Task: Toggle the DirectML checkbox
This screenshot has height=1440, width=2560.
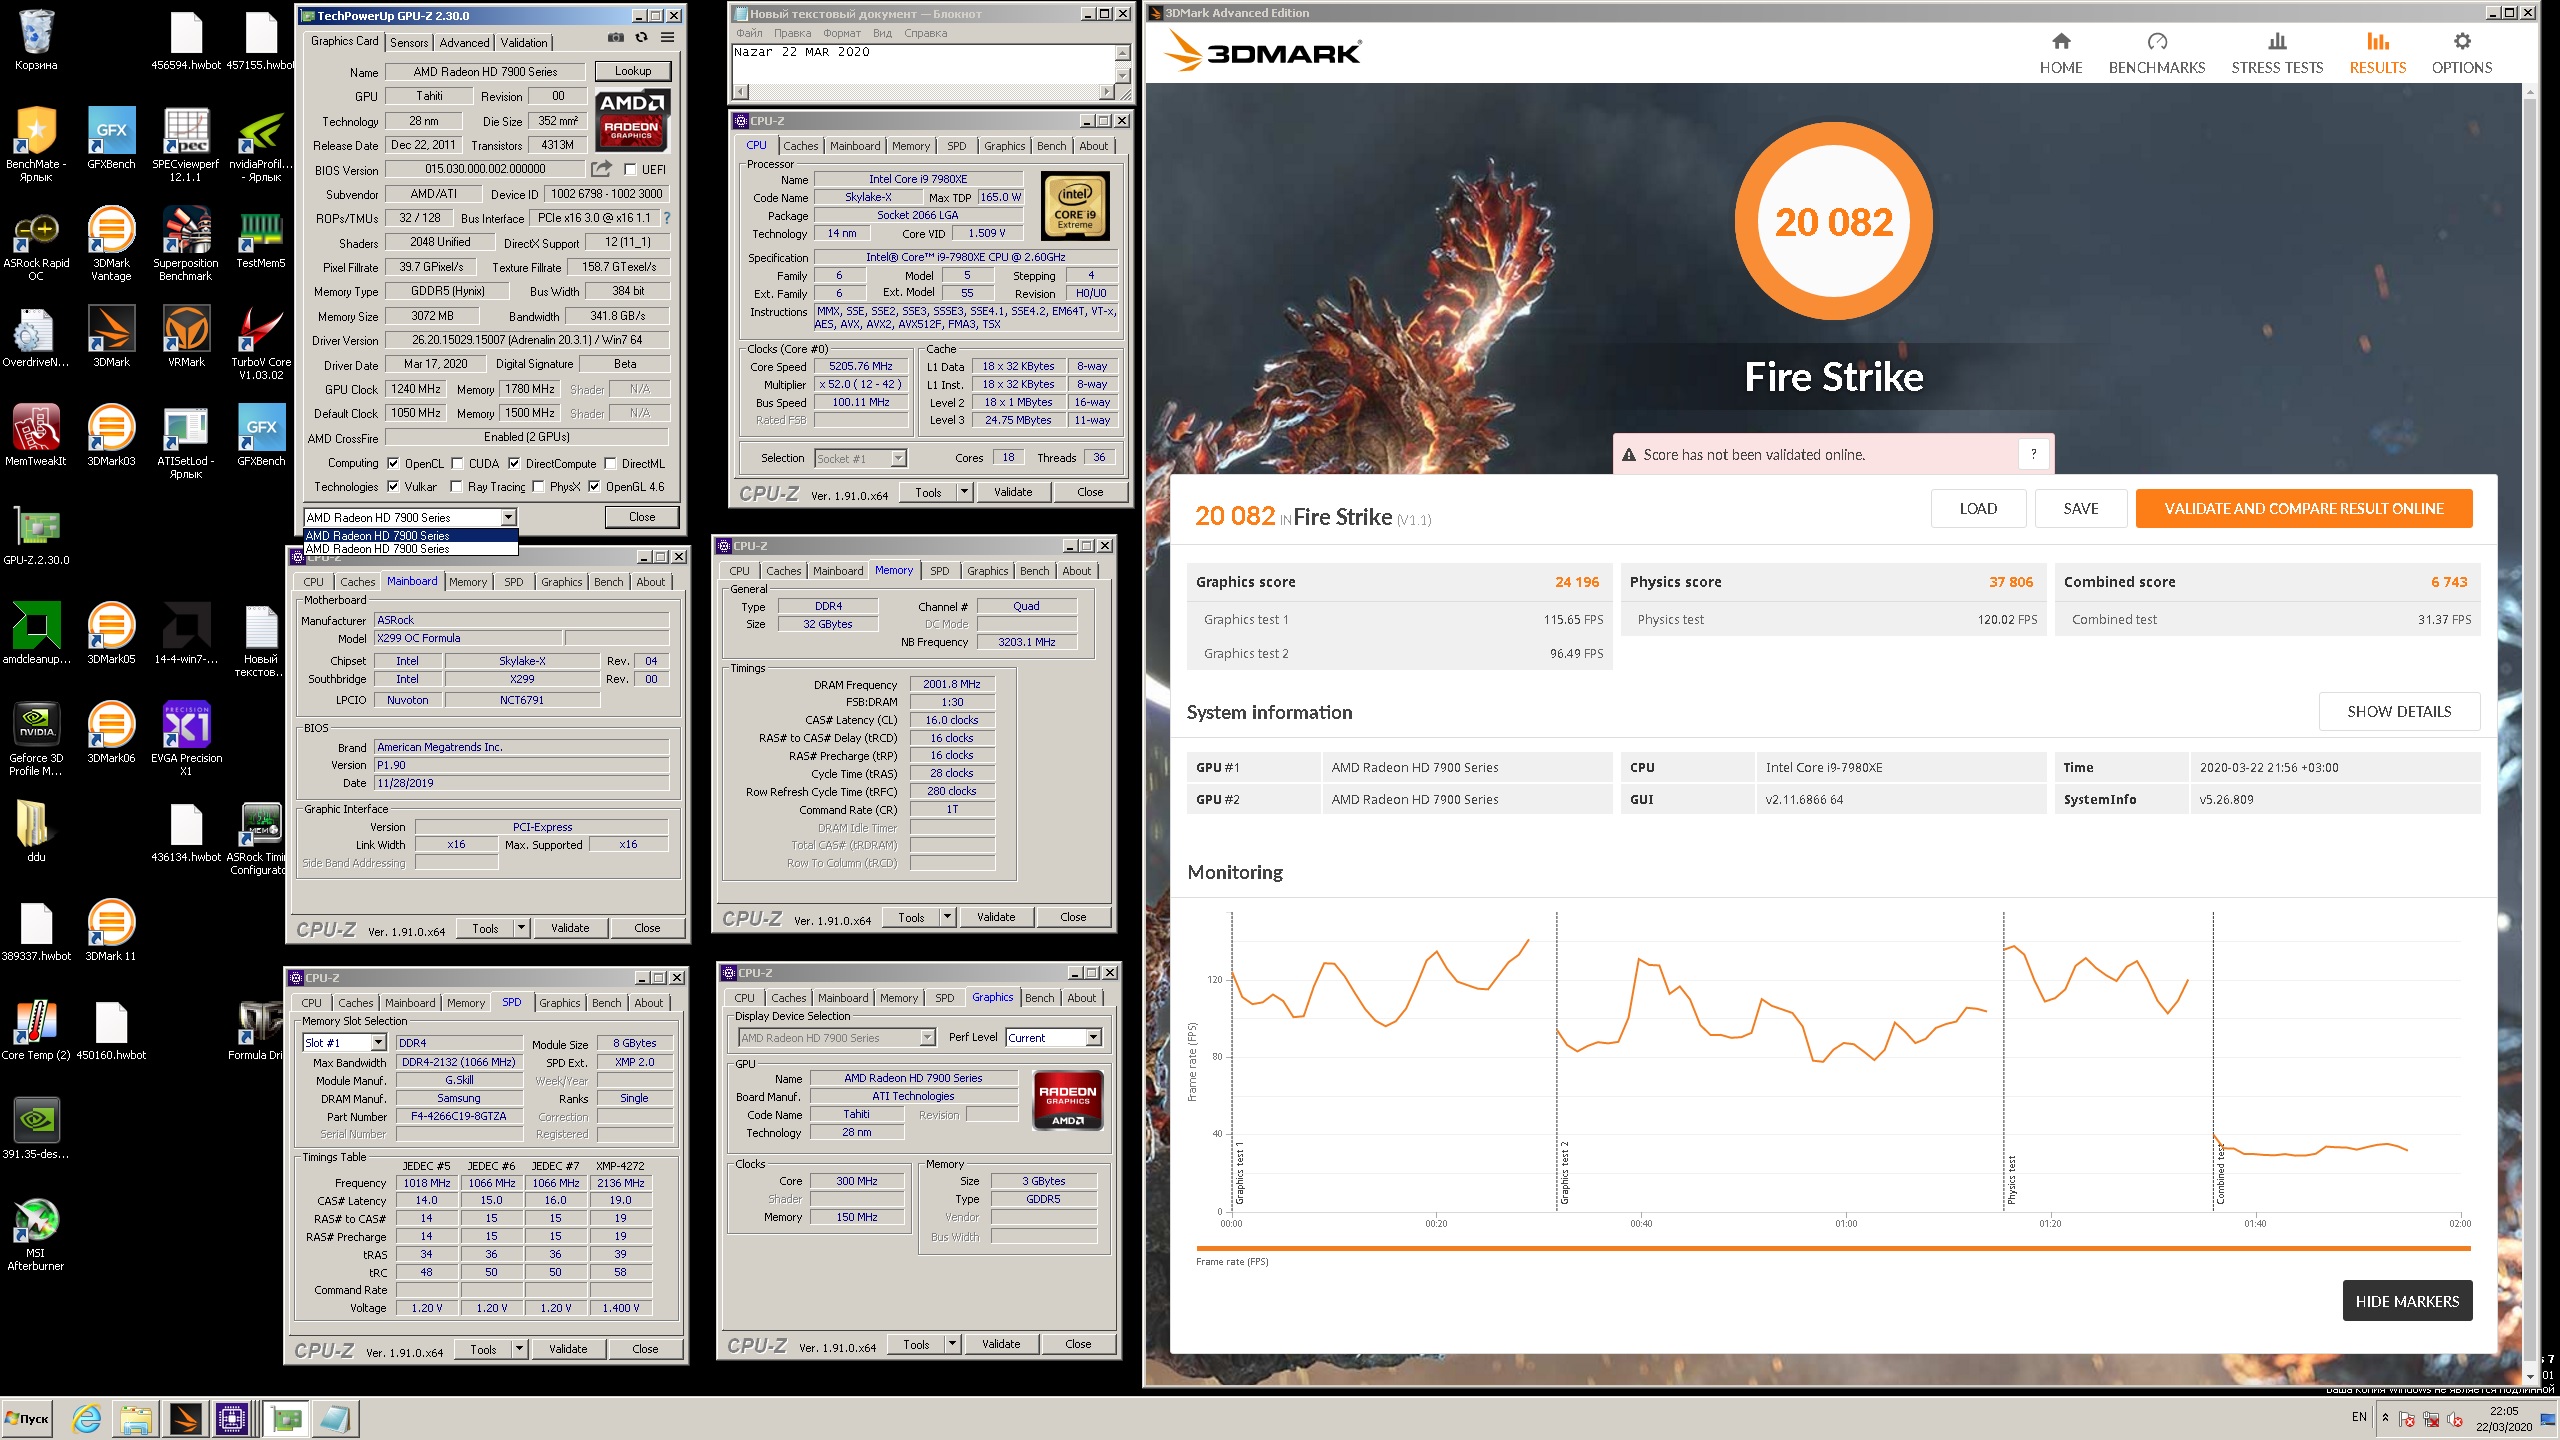Action: [x=610, y=464]
